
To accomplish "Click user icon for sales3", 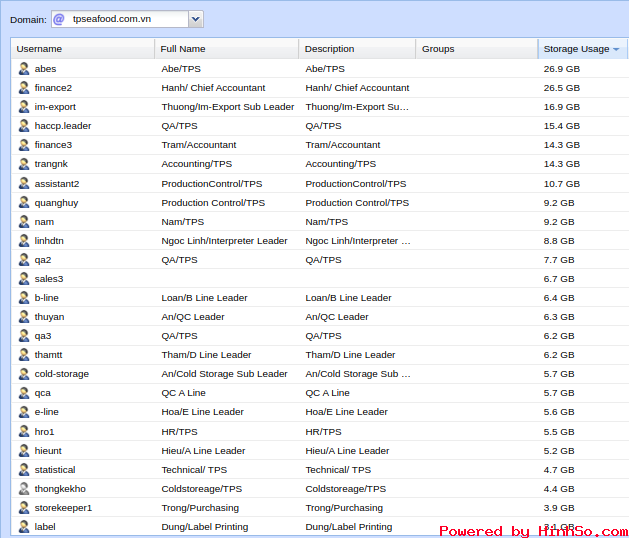I will 24,278.
